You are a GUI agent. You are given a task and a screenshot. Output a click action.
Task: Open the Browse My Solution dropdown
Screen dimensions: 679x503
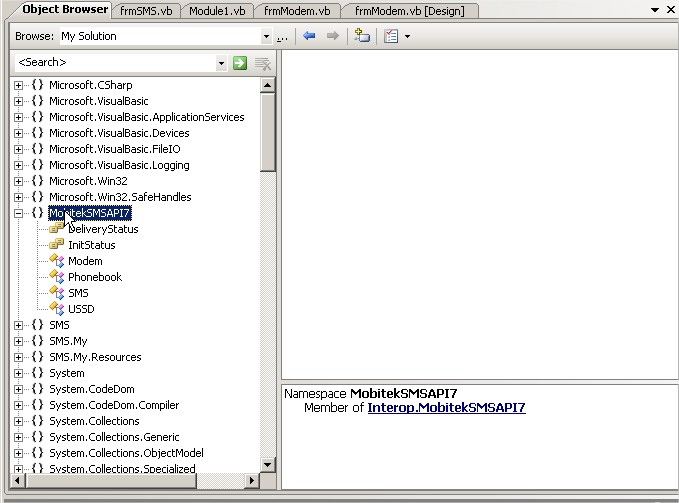tap(266, 37)
